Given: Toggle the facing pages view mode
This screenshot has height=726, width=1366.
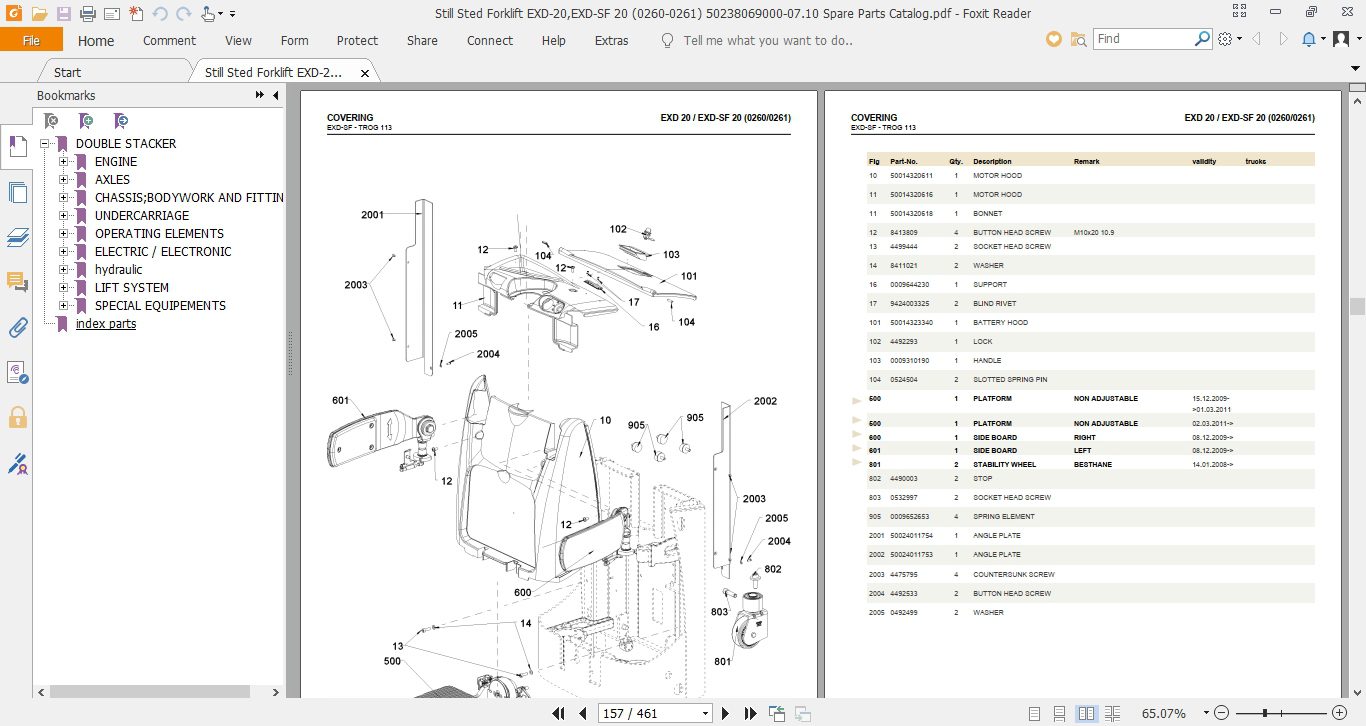Looking at the screenshot, I should point(1086,714).
